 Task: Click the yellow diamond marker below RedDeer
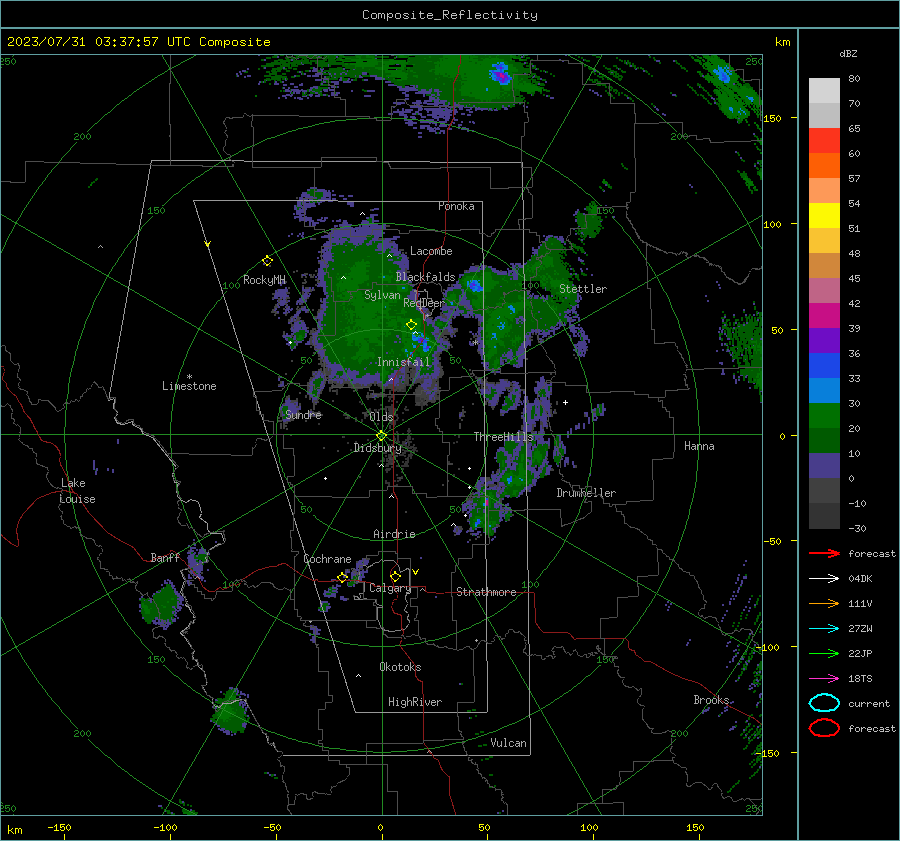(x=411, y=325)
